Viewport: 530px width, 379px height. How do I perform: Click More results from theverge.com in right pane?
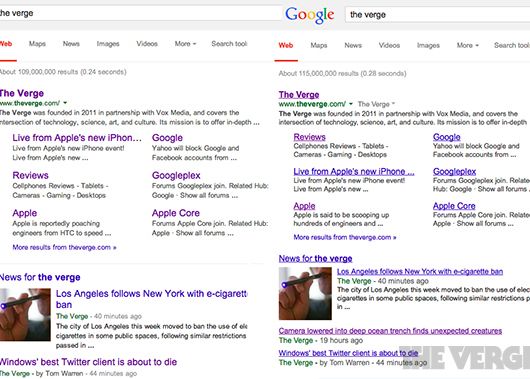point(345,237)
